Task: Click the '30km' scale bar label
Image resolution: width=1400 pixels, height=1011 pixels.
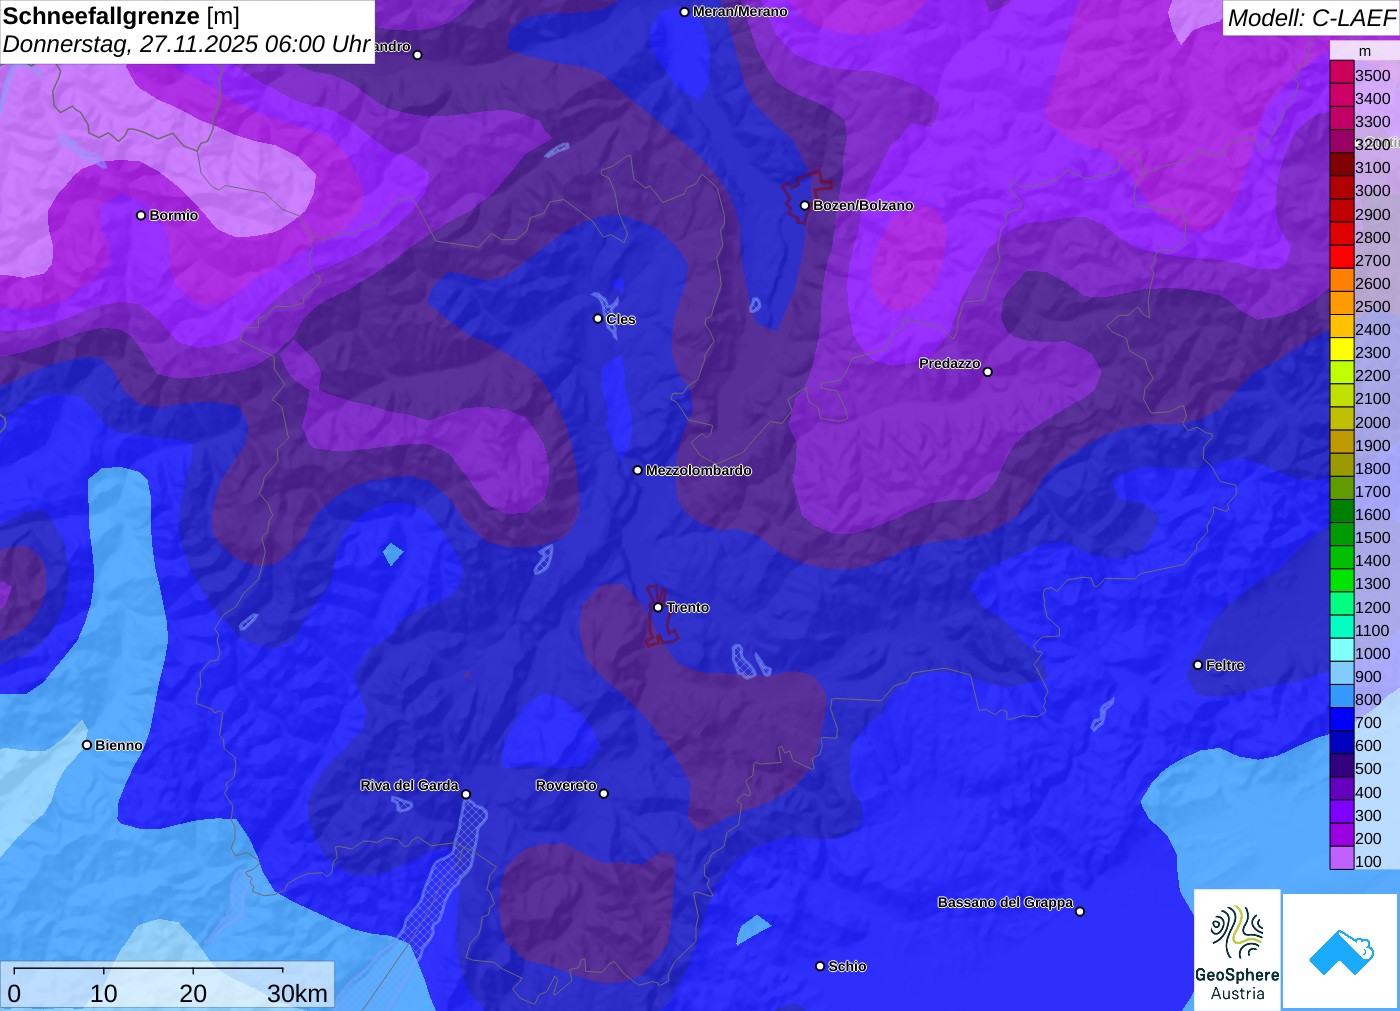Action: pos(298,993)
